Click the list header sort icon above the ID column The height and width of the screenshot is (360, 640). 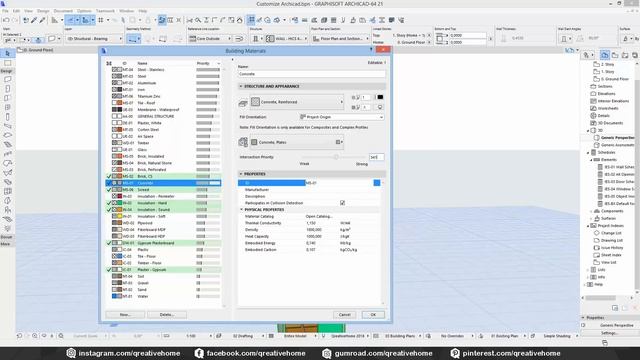[x=109, y=63]
